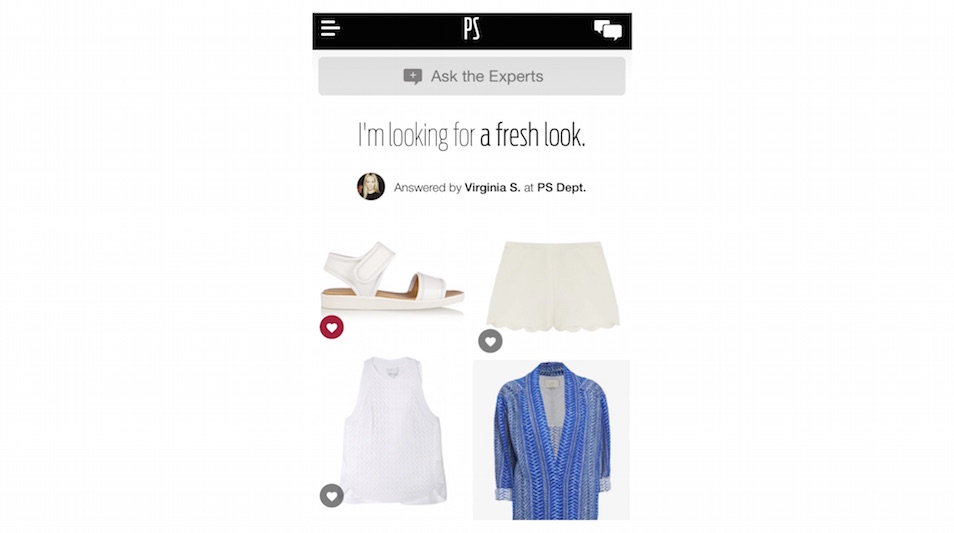The image size is (954, 533).
Task: View the white knit tank top
Action: (392, 431)
